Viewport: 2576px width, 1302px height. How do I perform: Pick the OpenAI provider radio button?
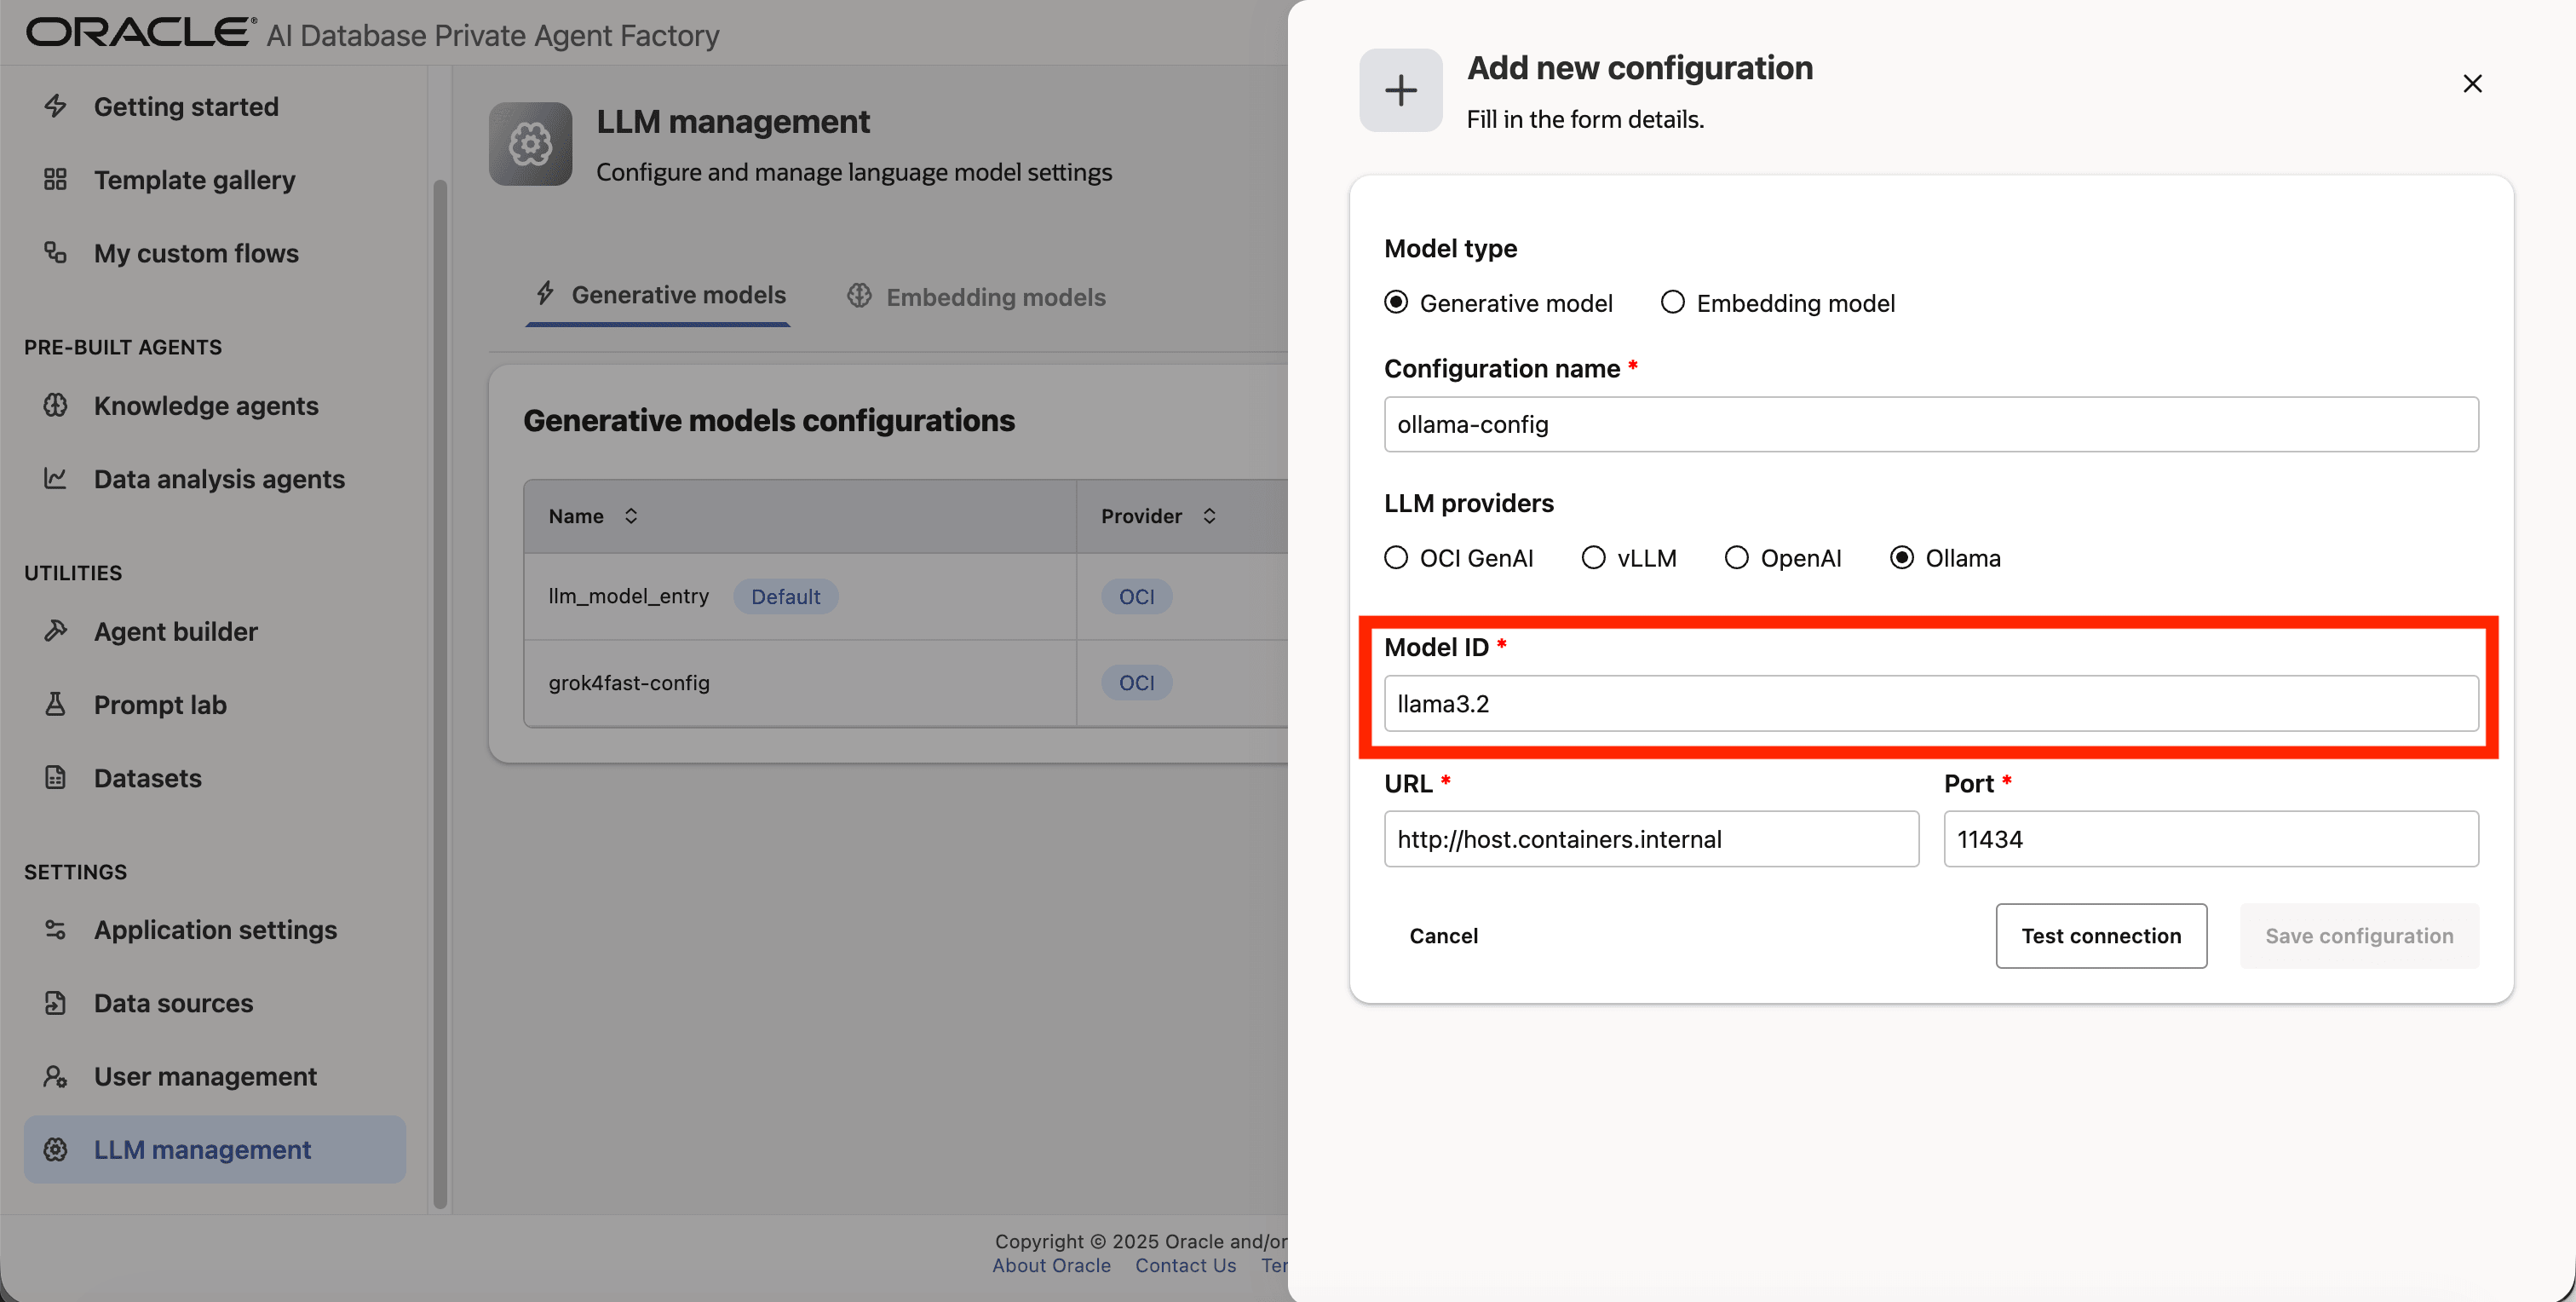(1737, 557)
